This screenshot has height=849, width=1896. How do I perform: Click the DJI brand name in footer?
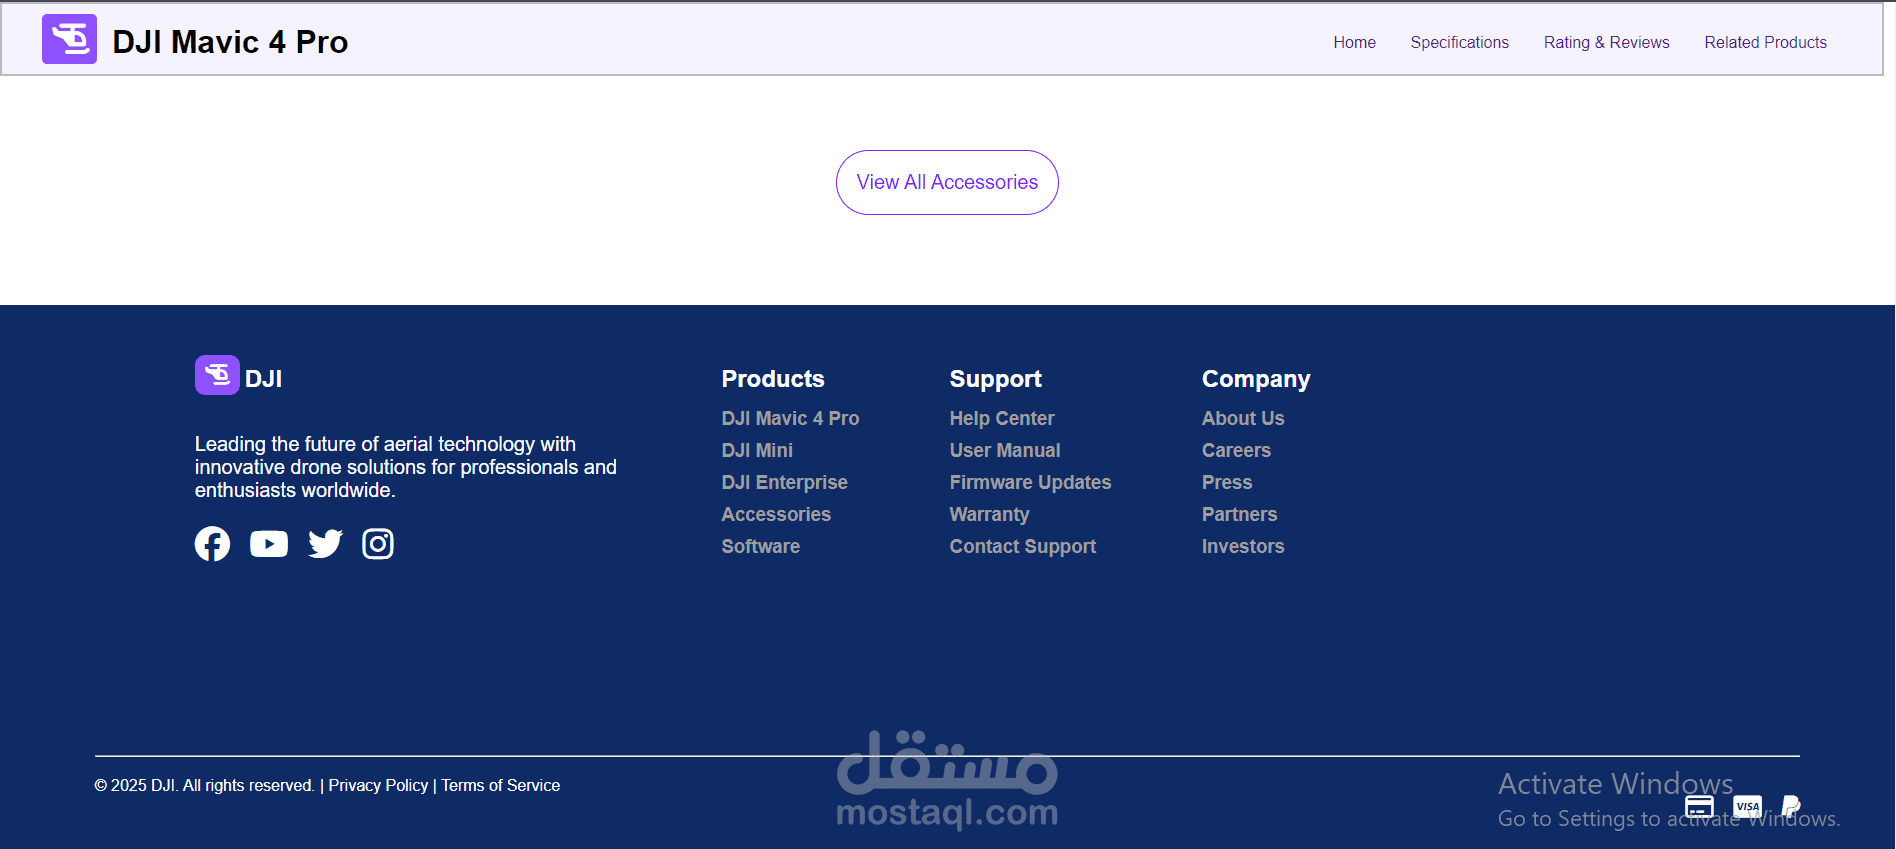(263, 379)
